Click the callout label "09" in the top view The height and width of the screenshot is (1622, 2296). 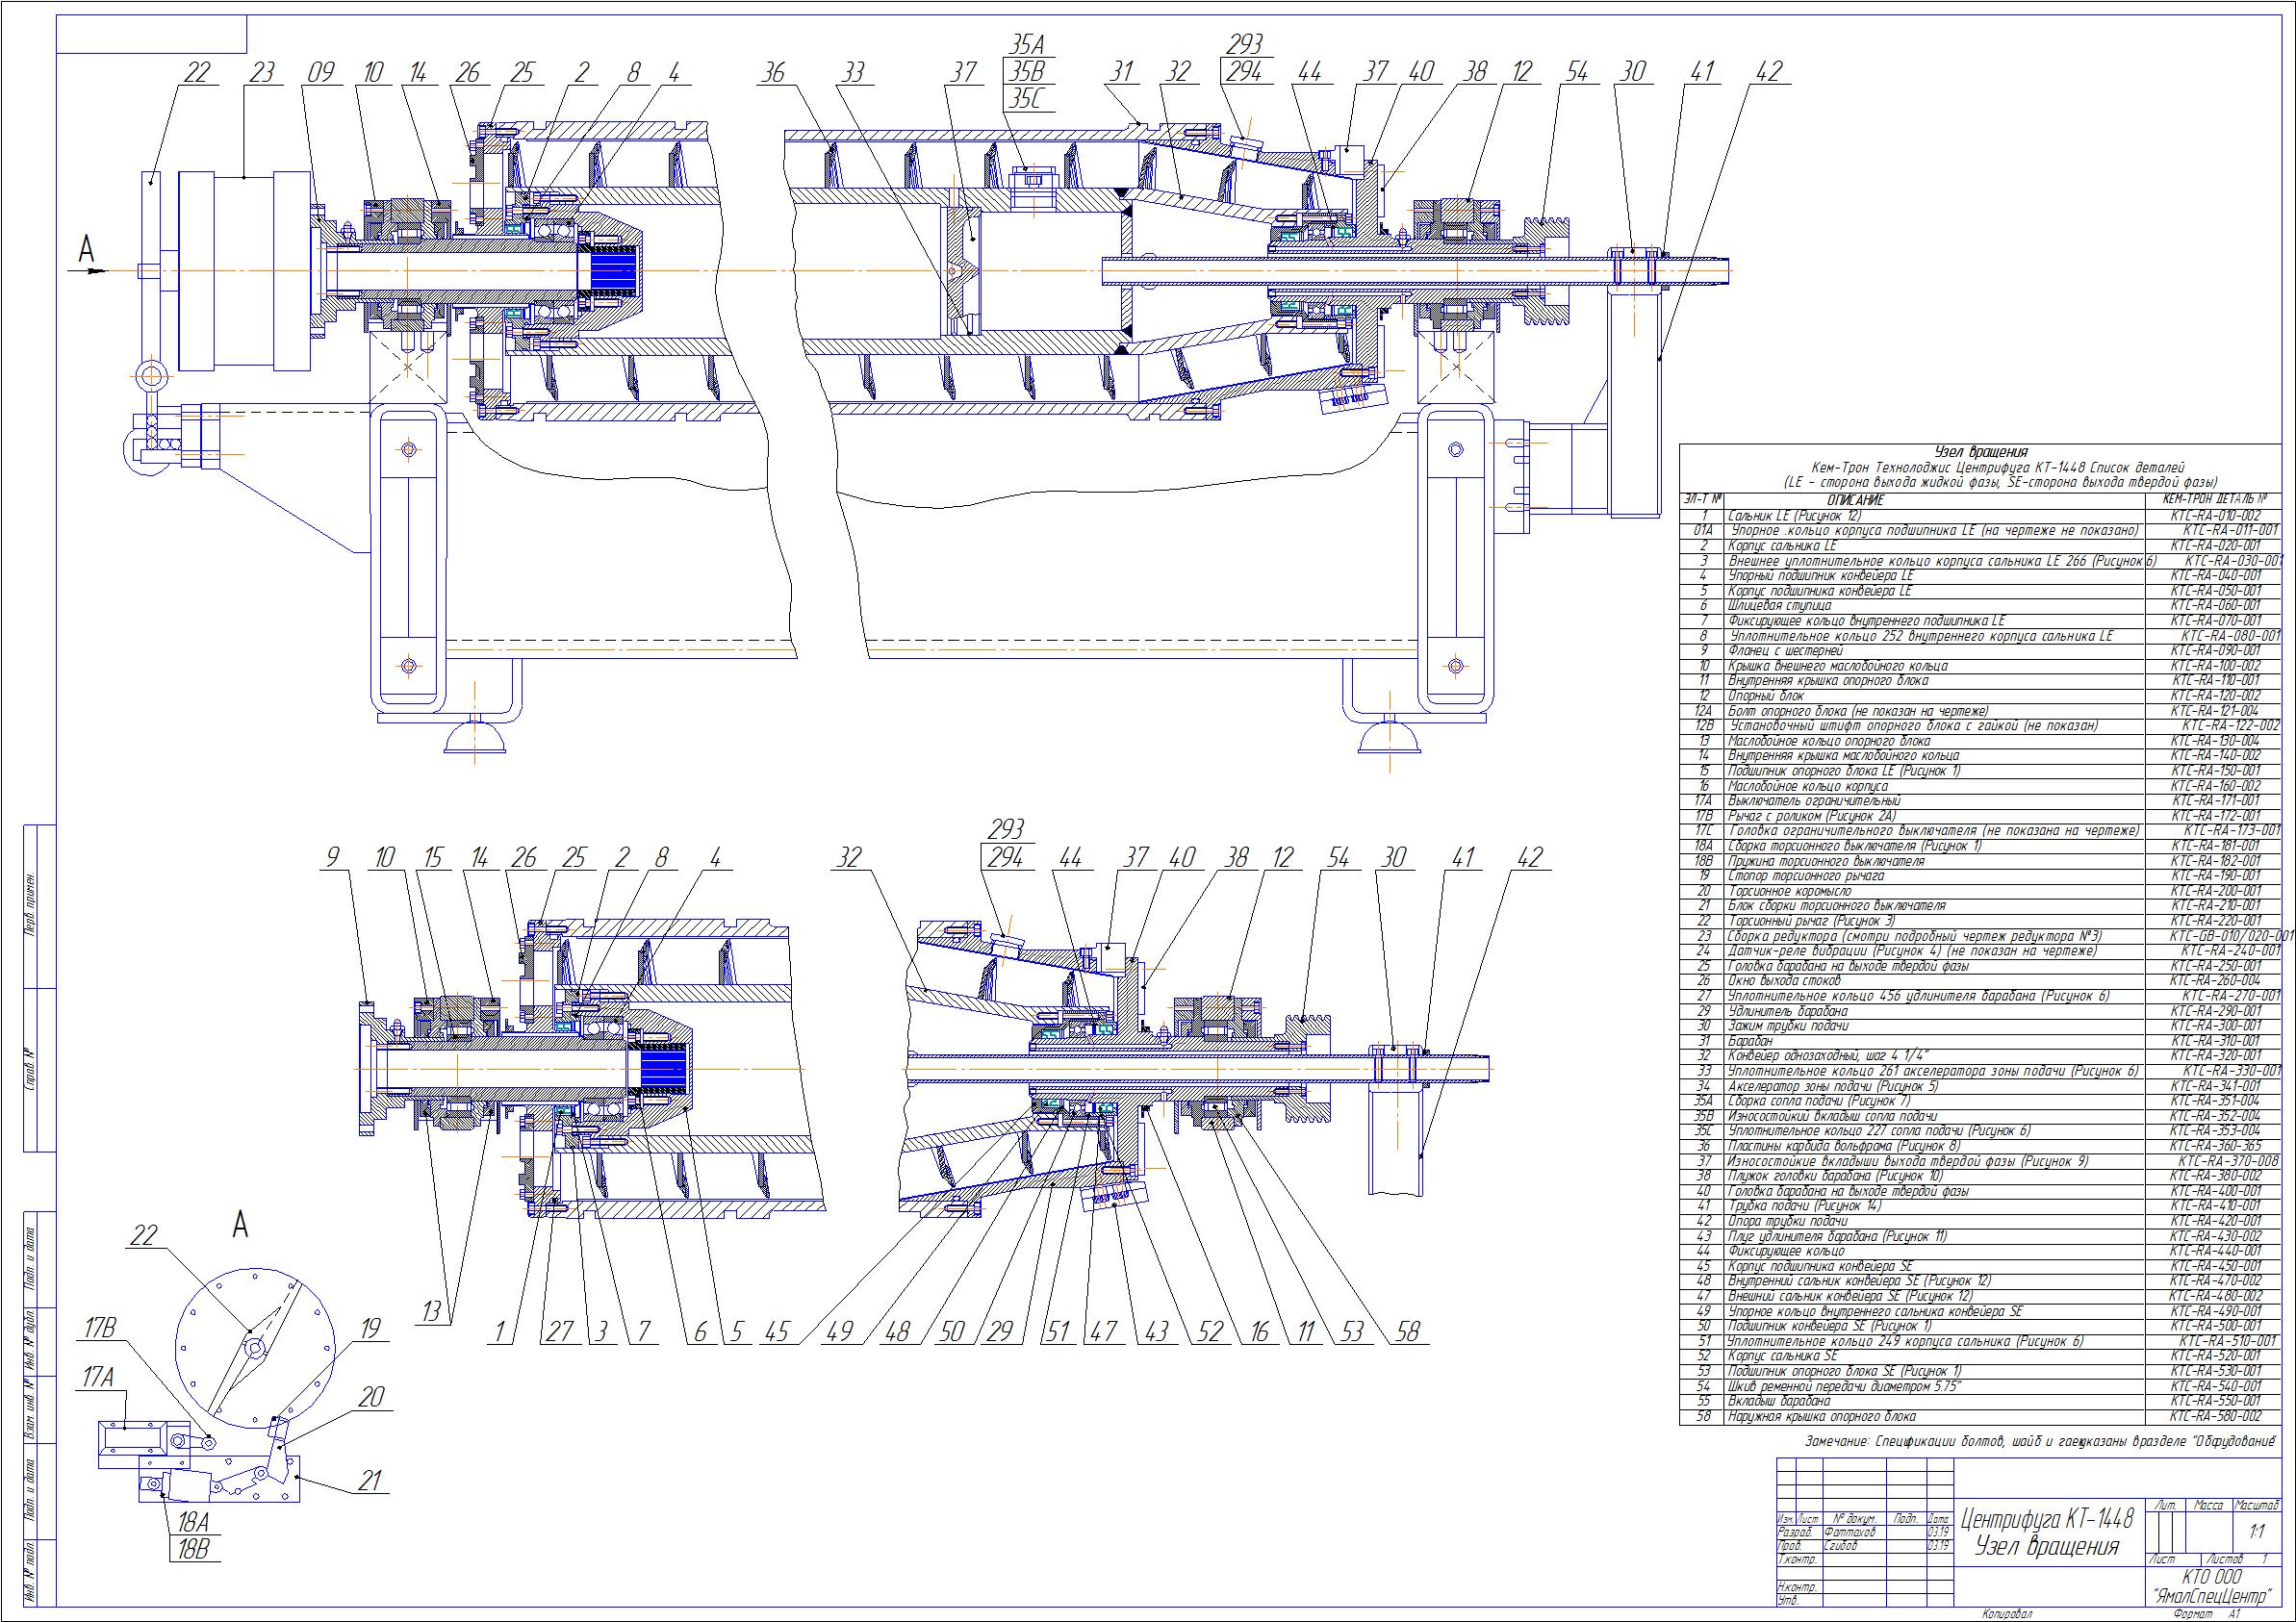[x=321, y=72]
